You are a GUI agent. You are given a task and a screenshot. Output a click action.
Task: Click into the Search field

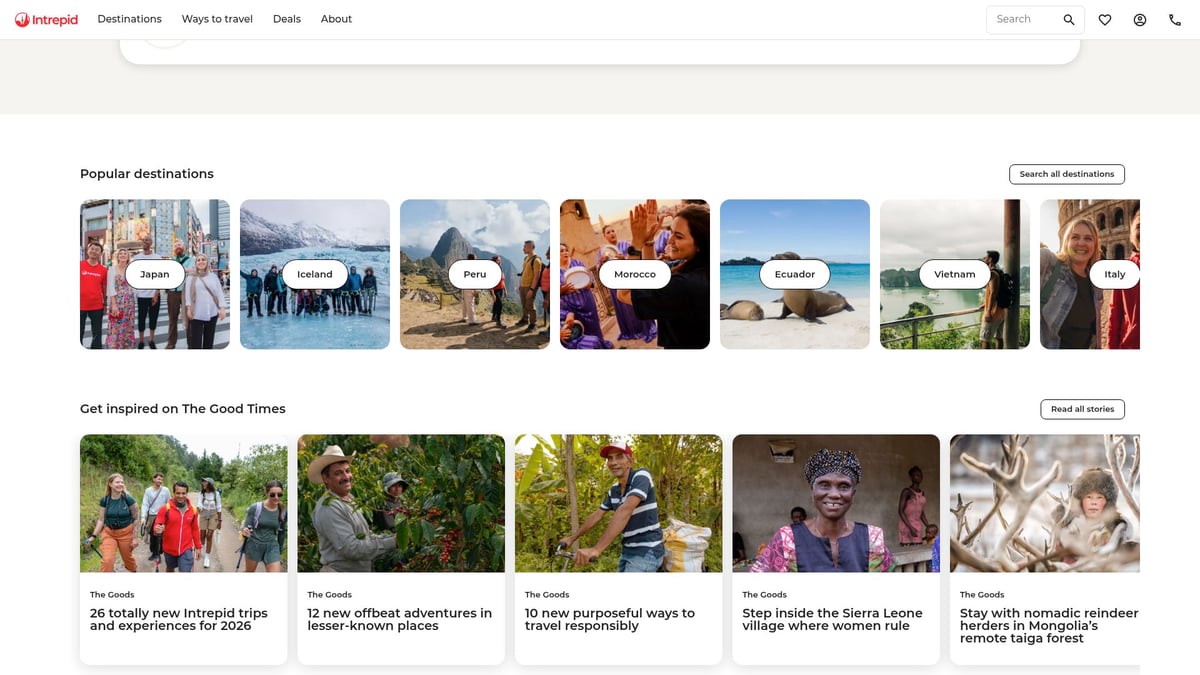coord(1023,20)
